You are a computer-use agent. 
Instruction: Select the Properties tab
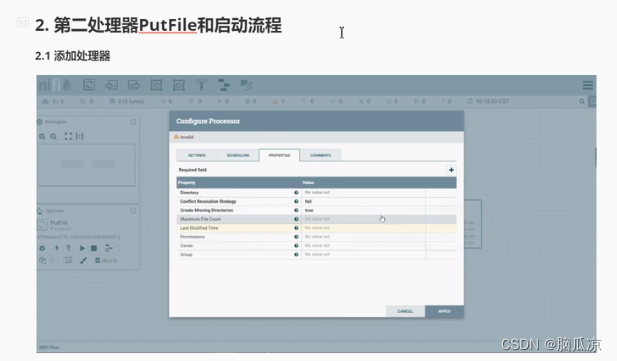pyautogui.click(x=279, y=155)
